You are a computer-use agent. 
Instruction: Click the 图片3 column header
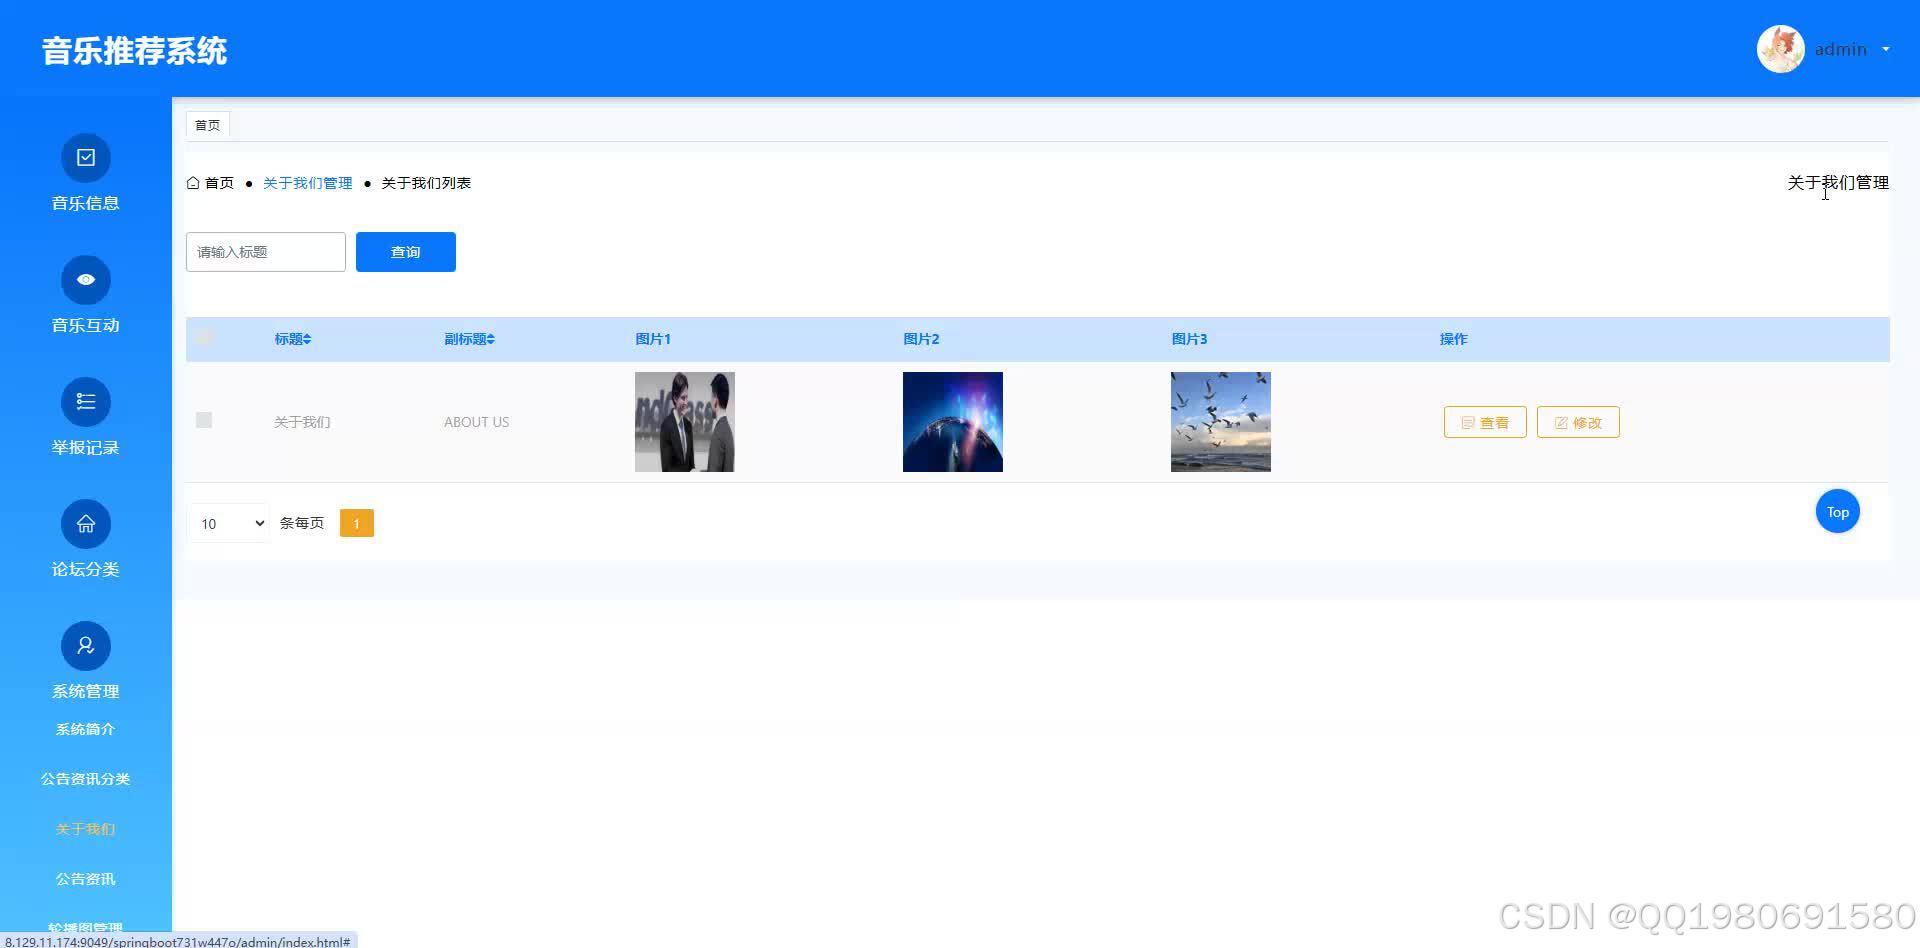1189,339
